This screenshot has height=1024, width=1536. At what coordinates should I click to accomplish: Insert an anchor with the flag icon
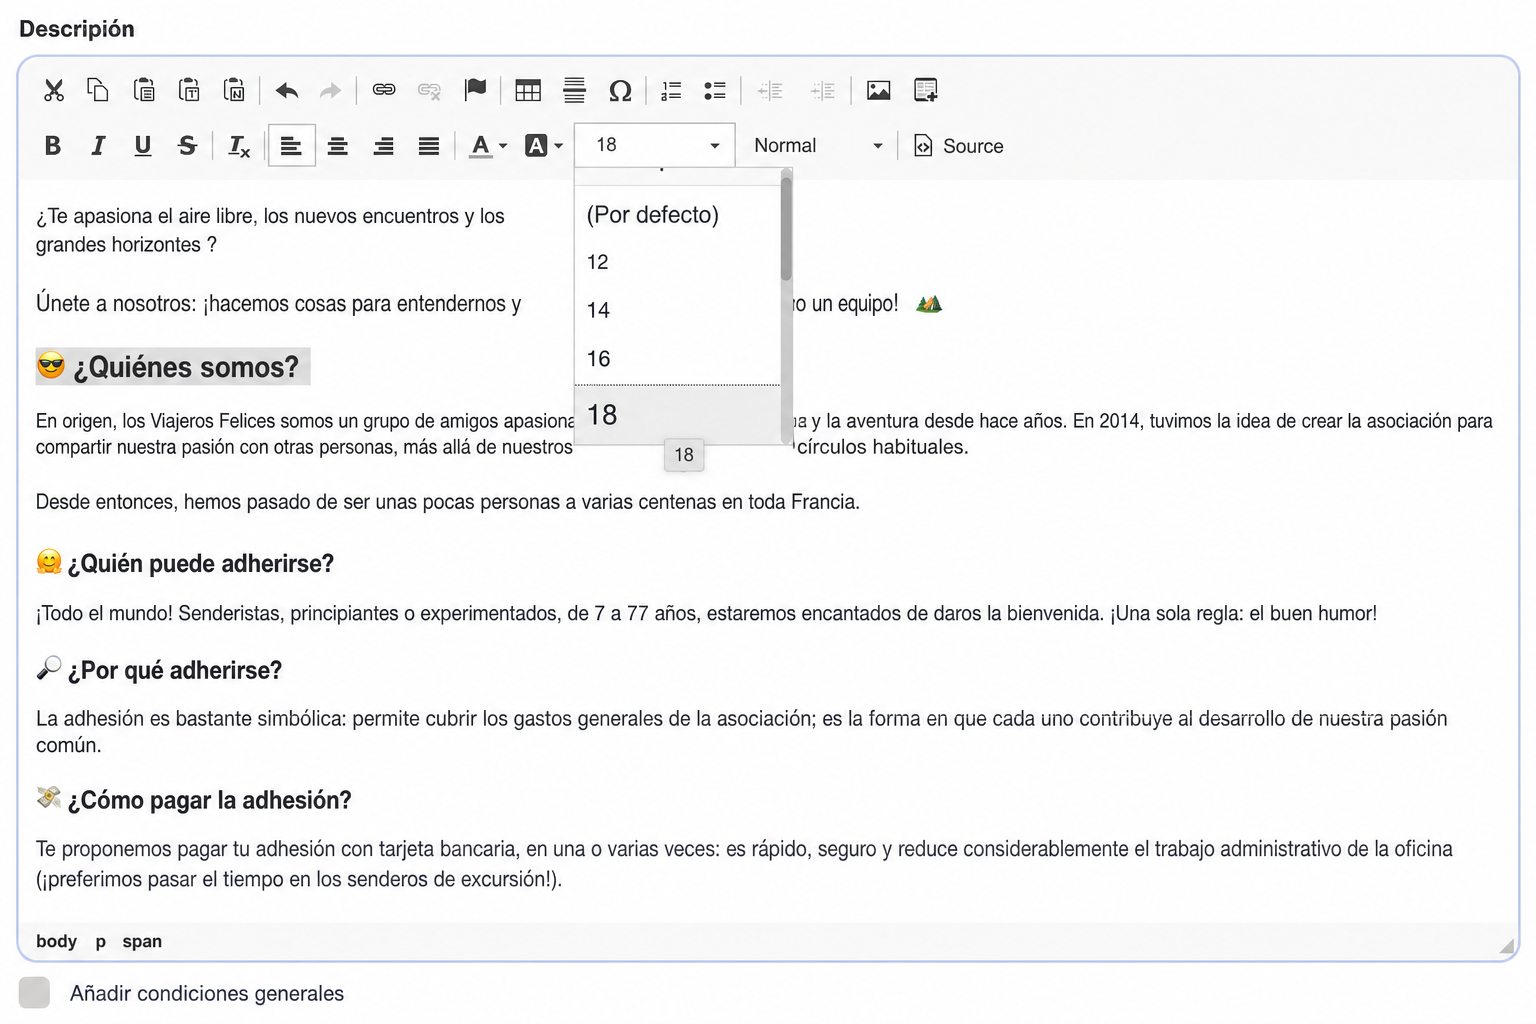click(x=475, y=91)
